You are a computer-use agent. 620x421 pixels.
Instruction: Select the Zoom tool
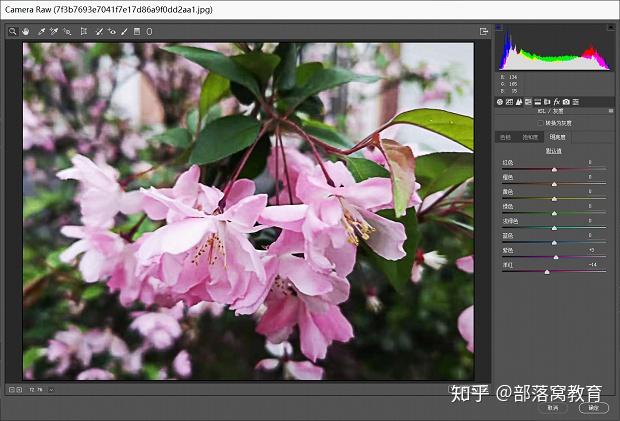[x=13, y=31]
